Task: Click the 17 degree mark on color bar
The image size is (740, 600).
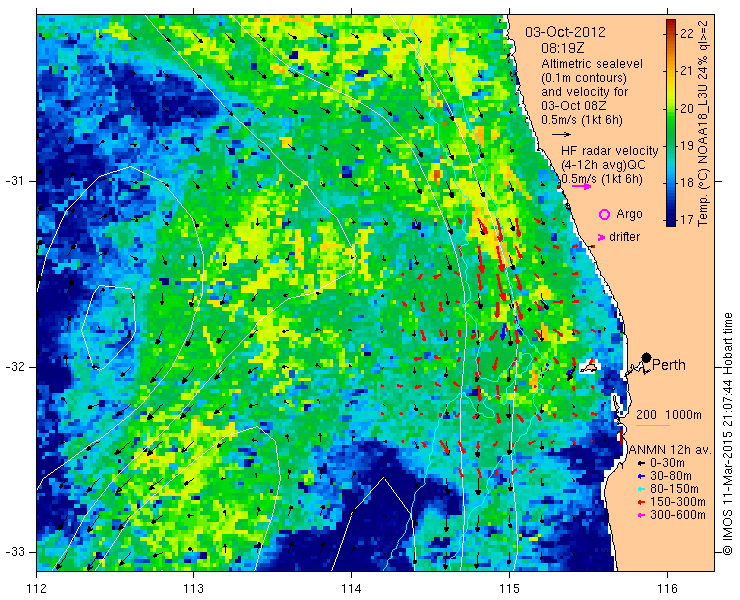Action: 686,219
